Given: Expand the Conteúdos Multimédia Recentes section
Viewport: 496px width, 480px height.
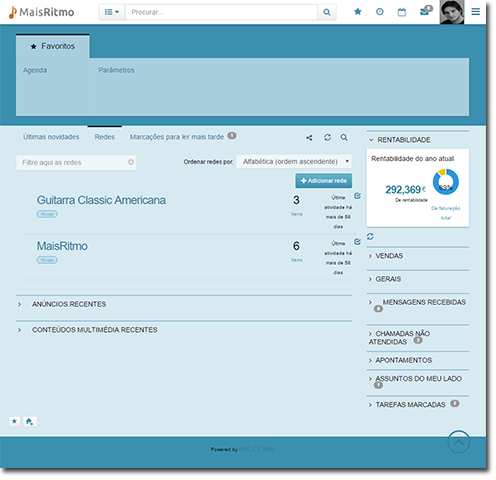Looking at the screenshot, I should [94, 330].
